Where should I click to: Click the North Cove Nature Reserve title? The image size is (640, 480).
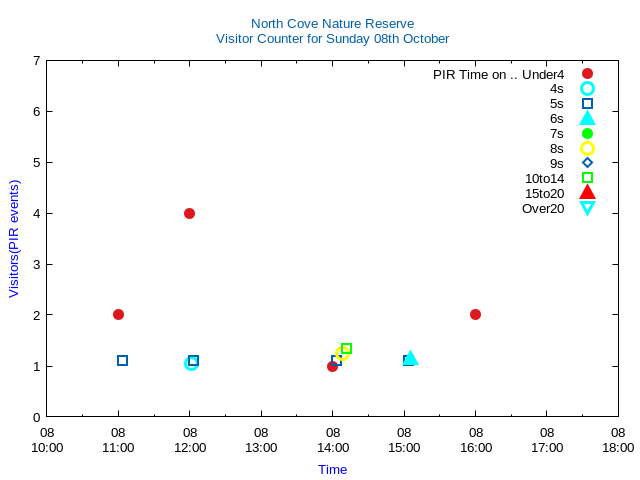pyautogui.click(x=332, y=23)
